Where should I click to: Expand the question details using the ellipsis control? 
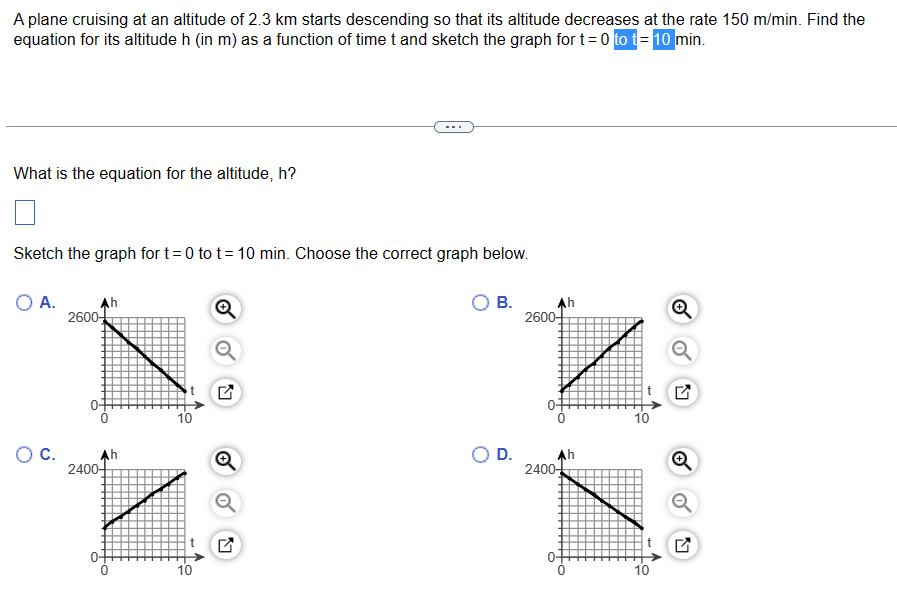pos(454,126)
